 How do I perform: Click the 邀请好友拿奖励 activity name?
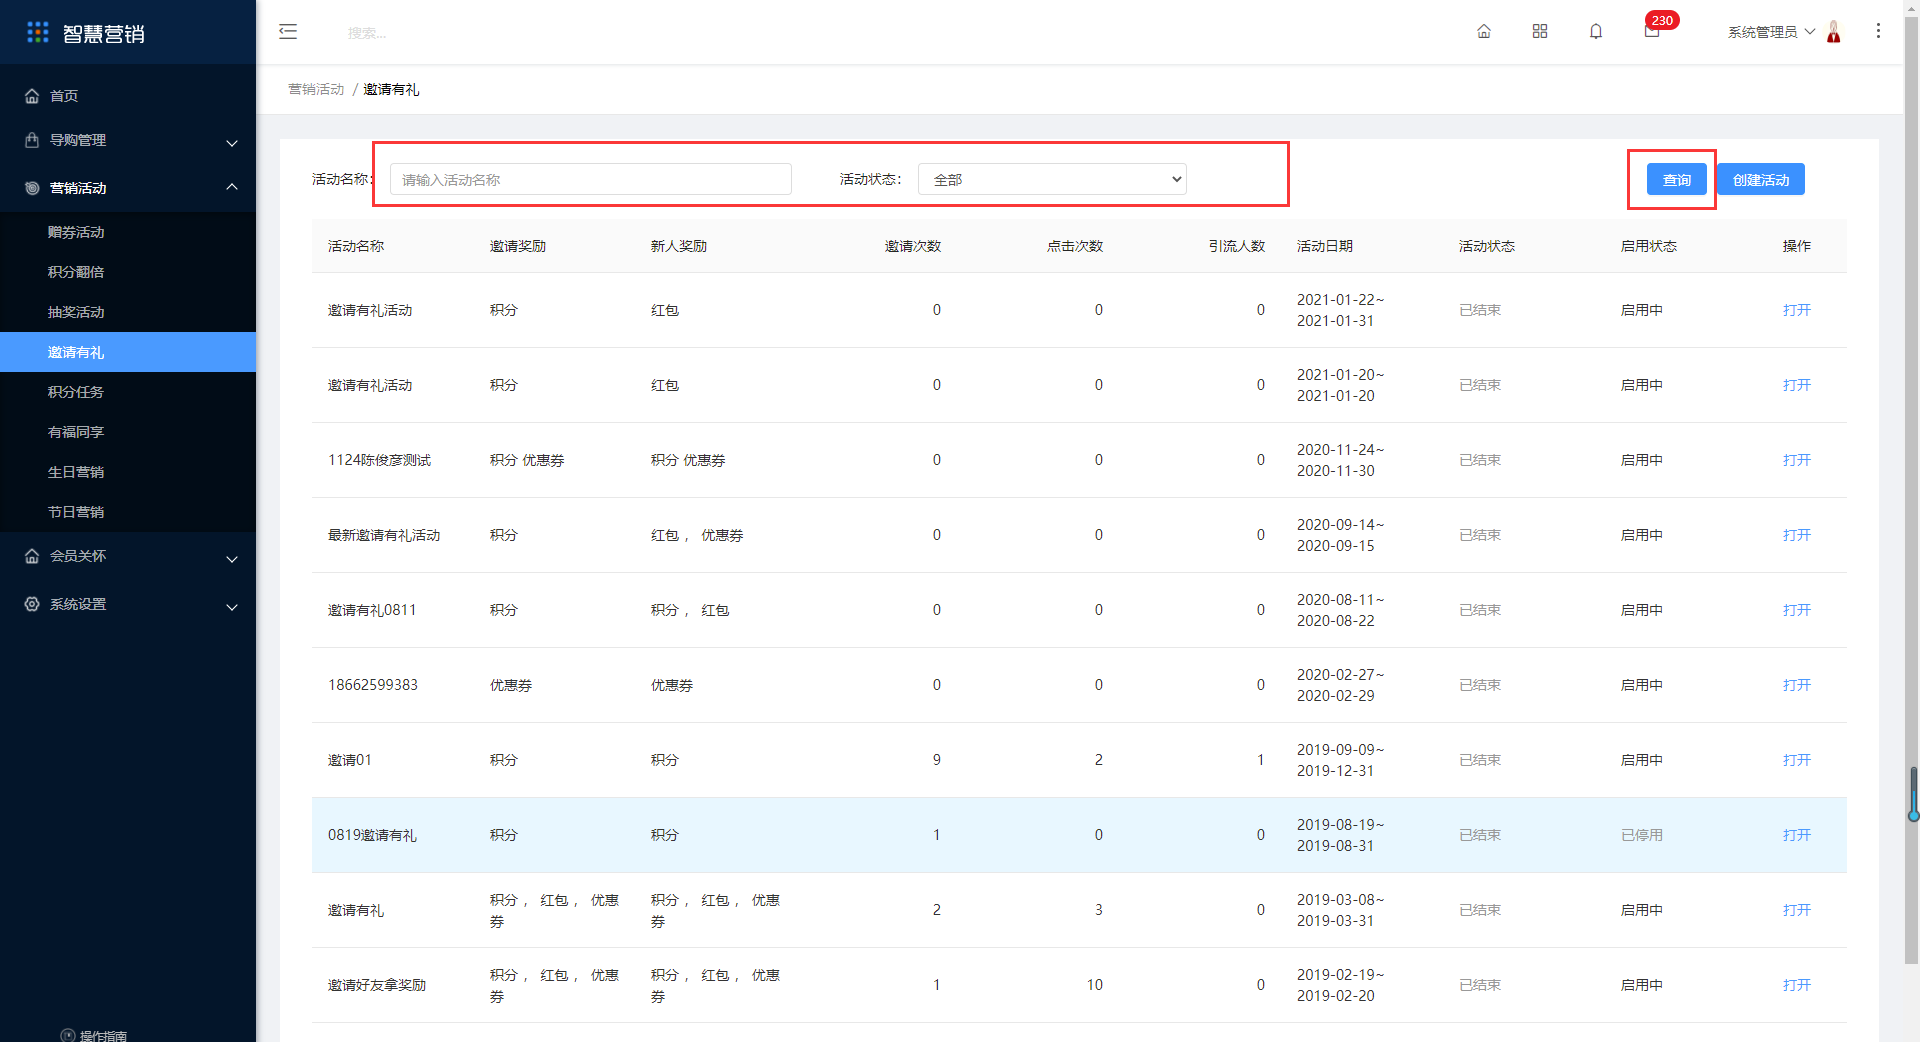[377, 985]
